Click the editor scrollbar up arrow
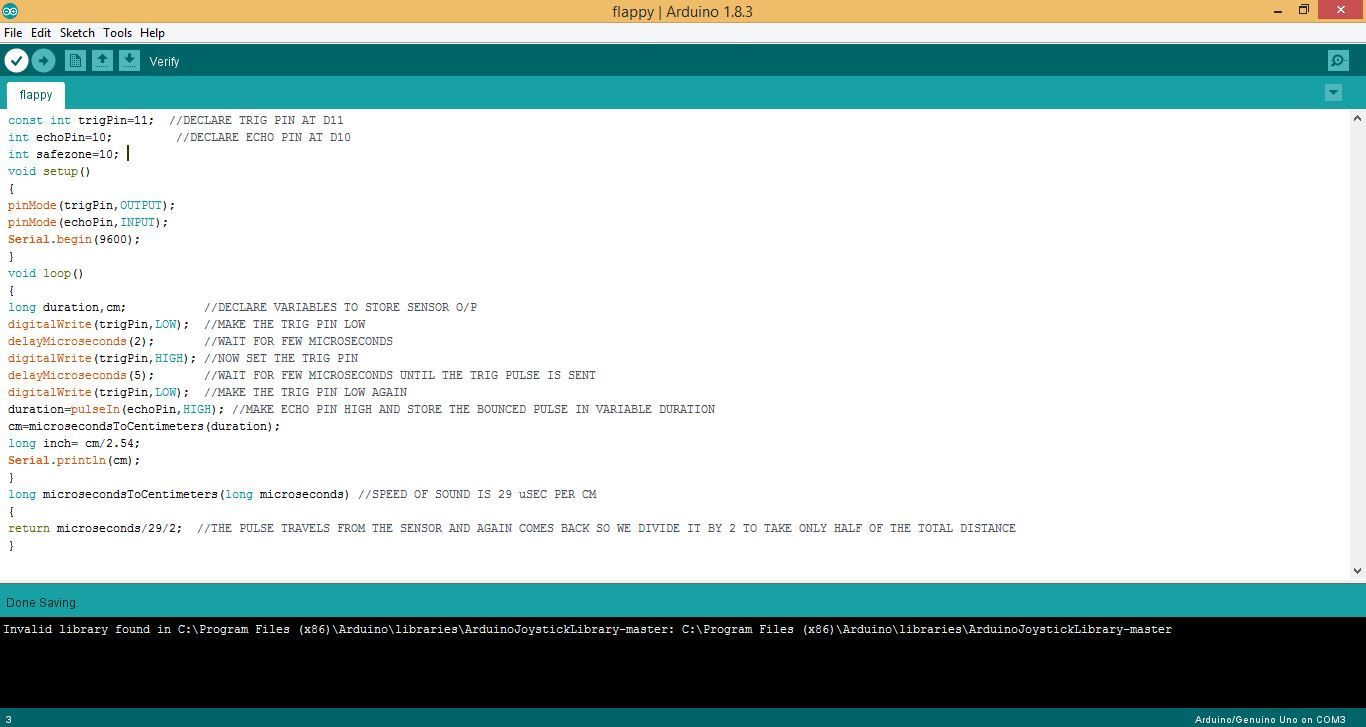 coord(1357,119)
